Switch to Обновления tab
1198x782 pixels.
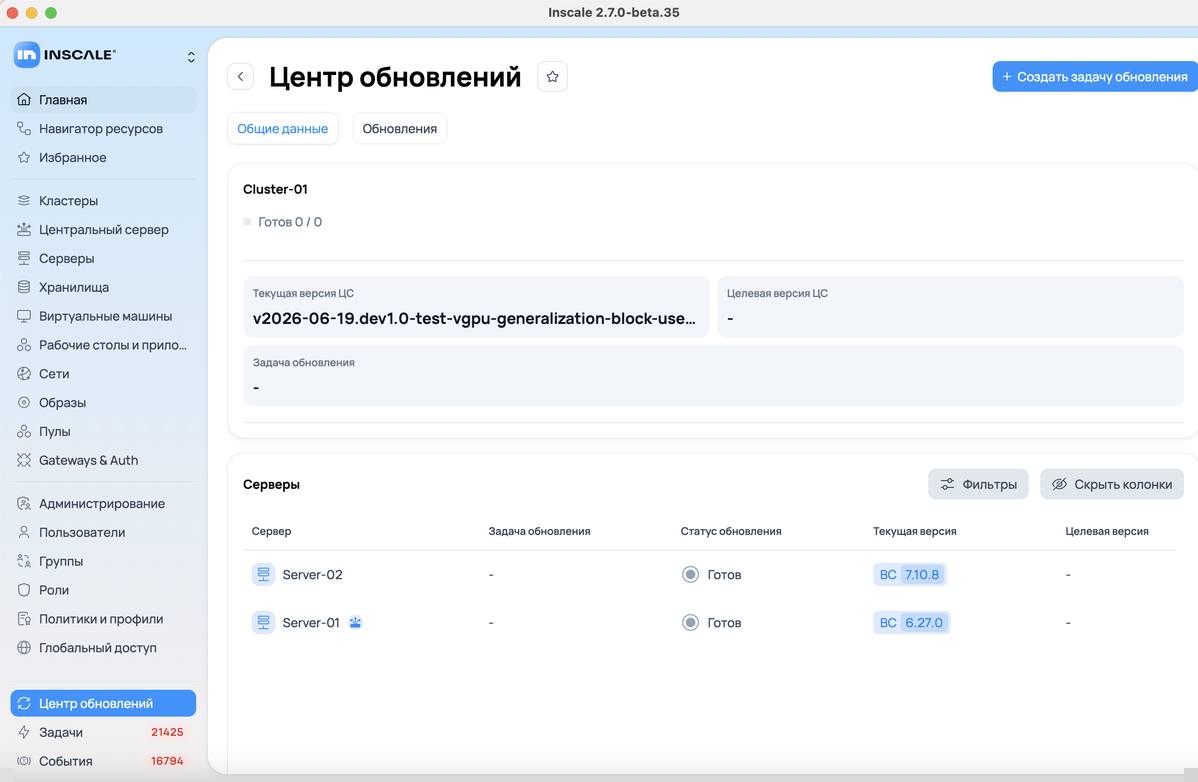[x=400, y=128]
